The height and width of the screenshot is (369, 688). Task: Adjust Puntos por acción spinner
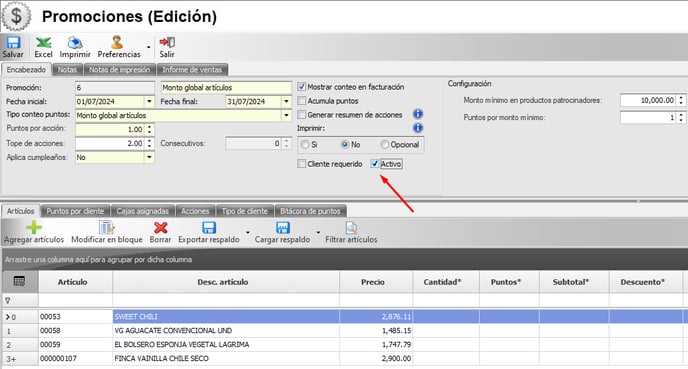pyautogui.click(x=149, y=129)
